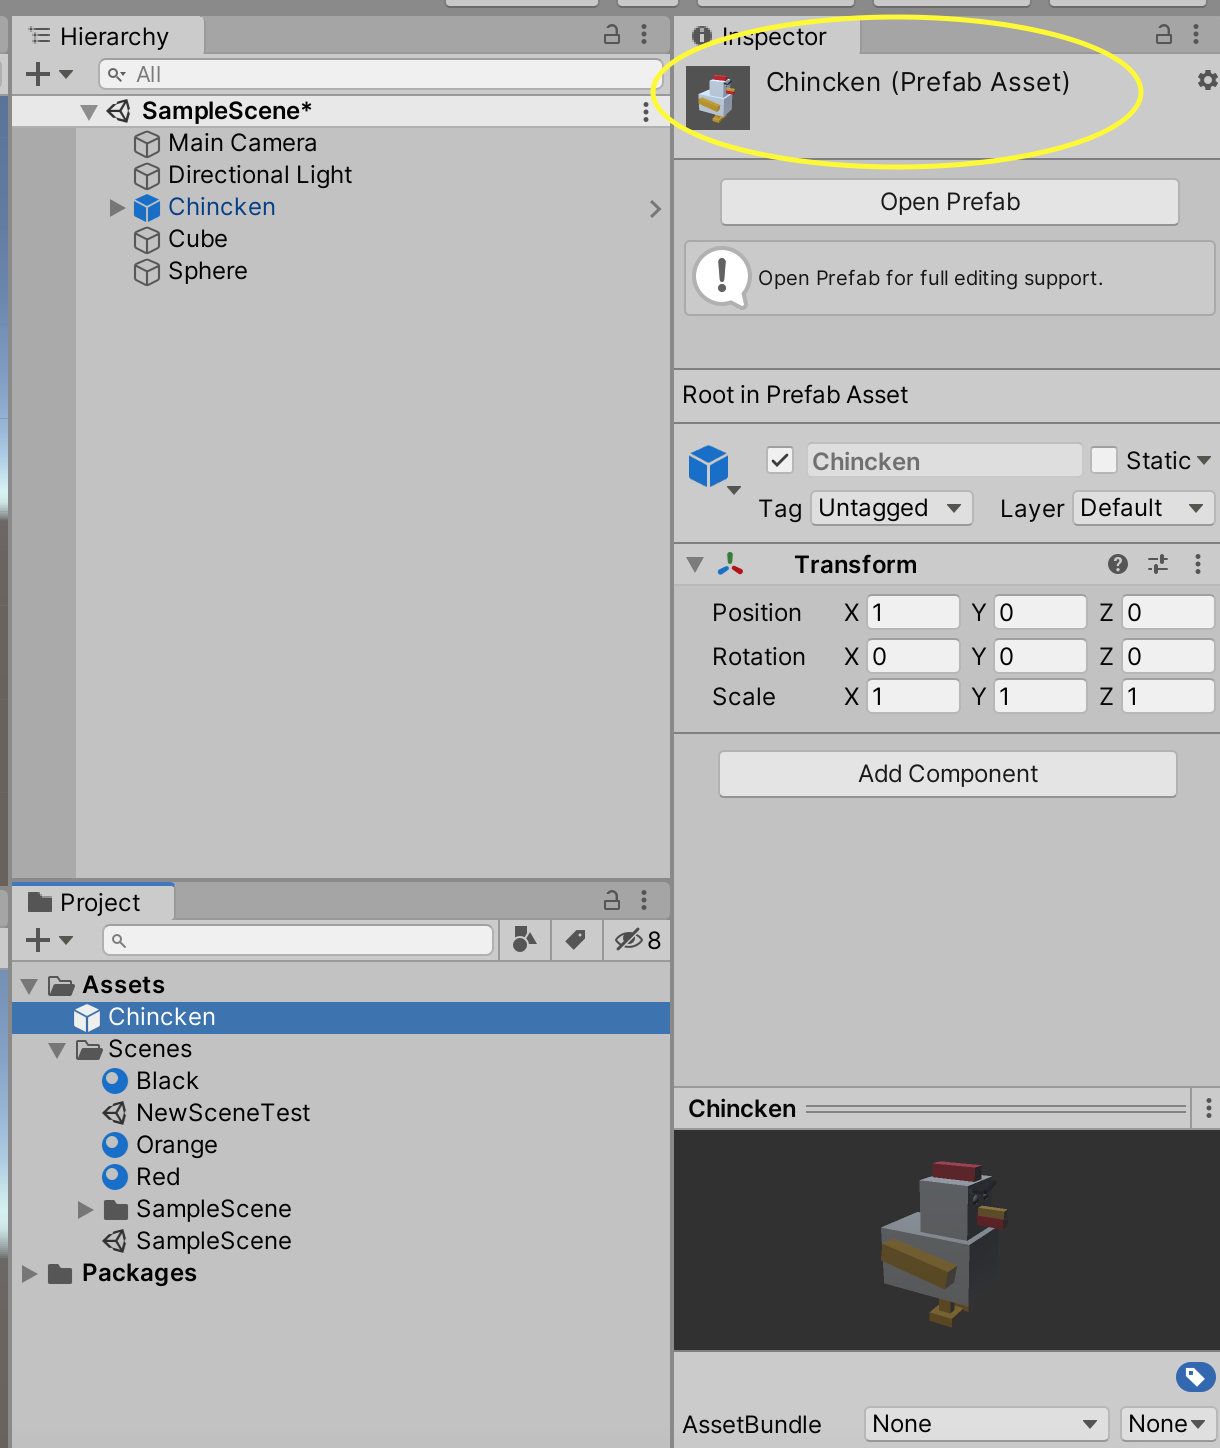This screenshot has height=1448, width=1220.
Task: Open Project panel options menu
Action: (644, 900)
